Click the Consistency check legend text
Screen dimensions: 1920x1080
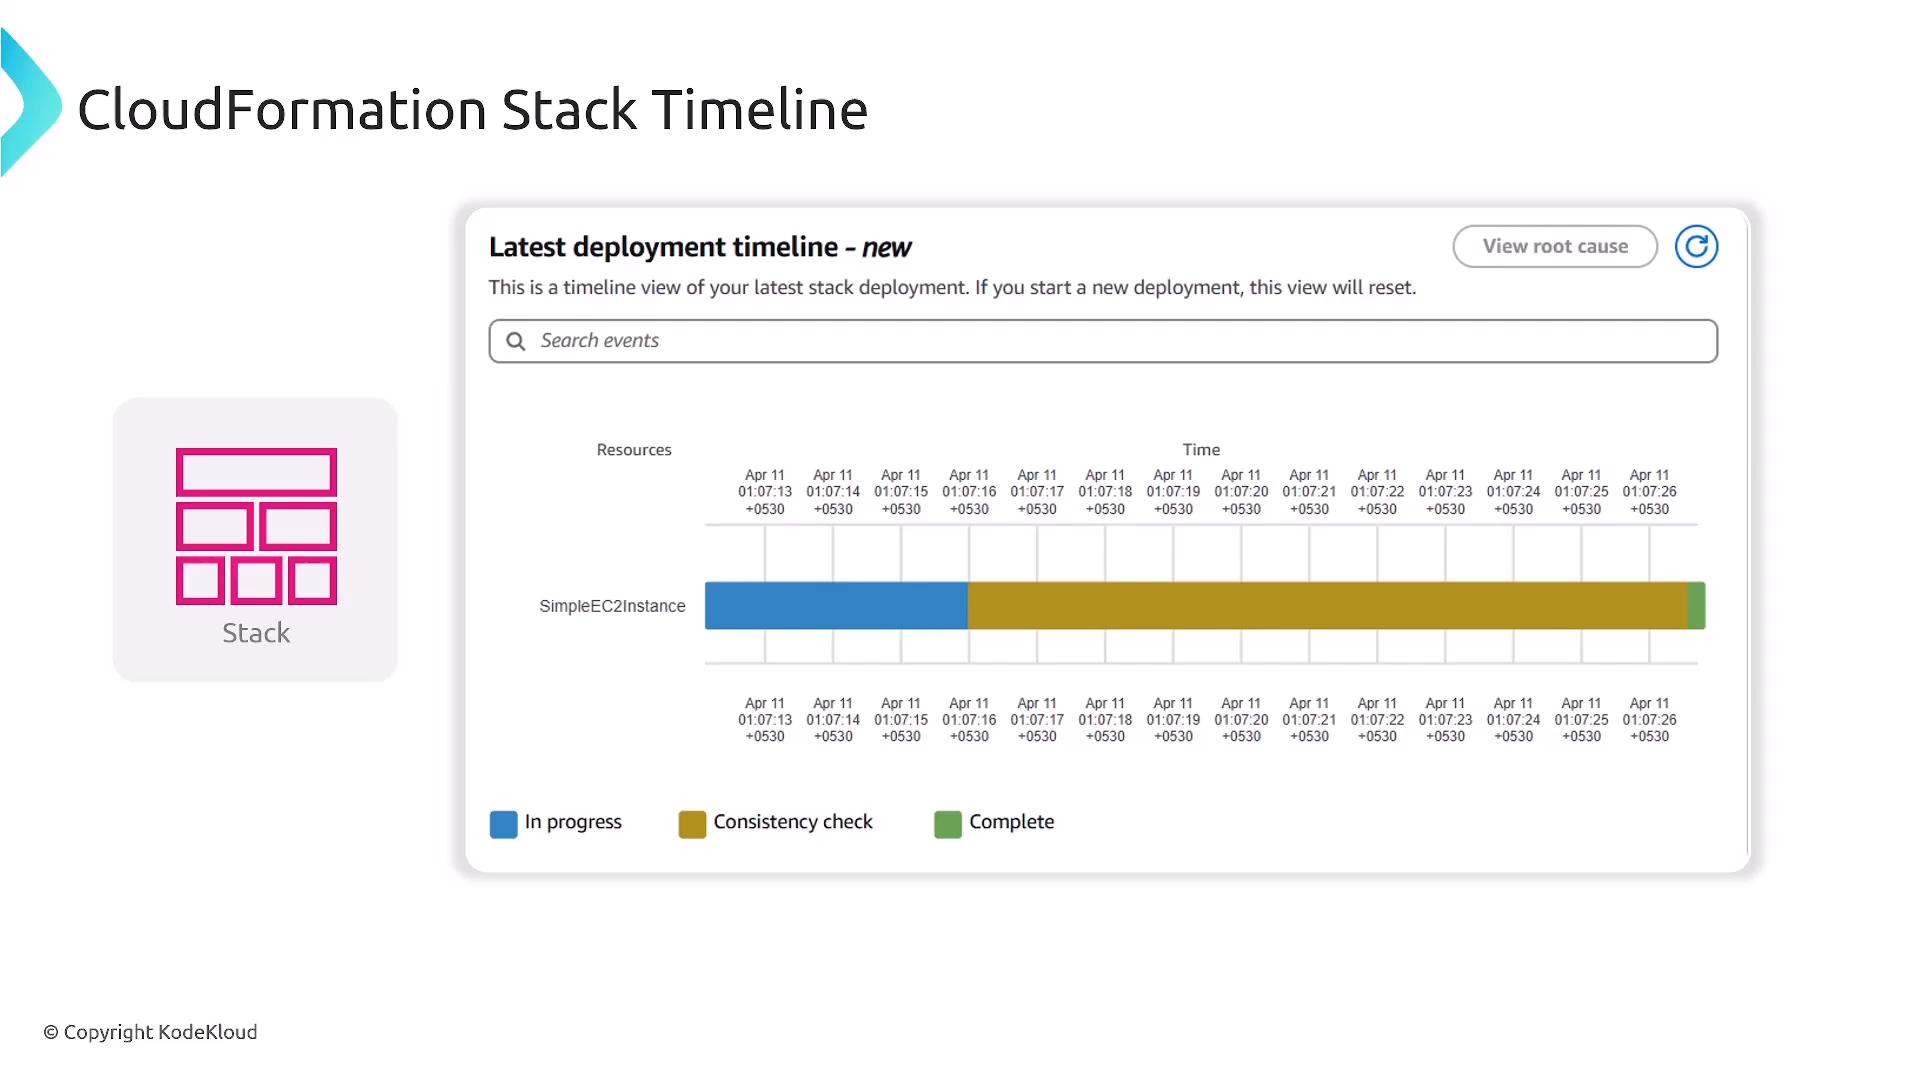pos(793,822)
